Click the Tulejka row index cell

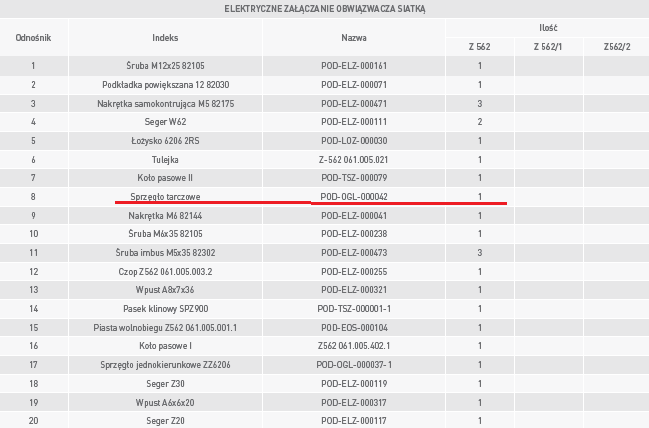click(165, 159)
